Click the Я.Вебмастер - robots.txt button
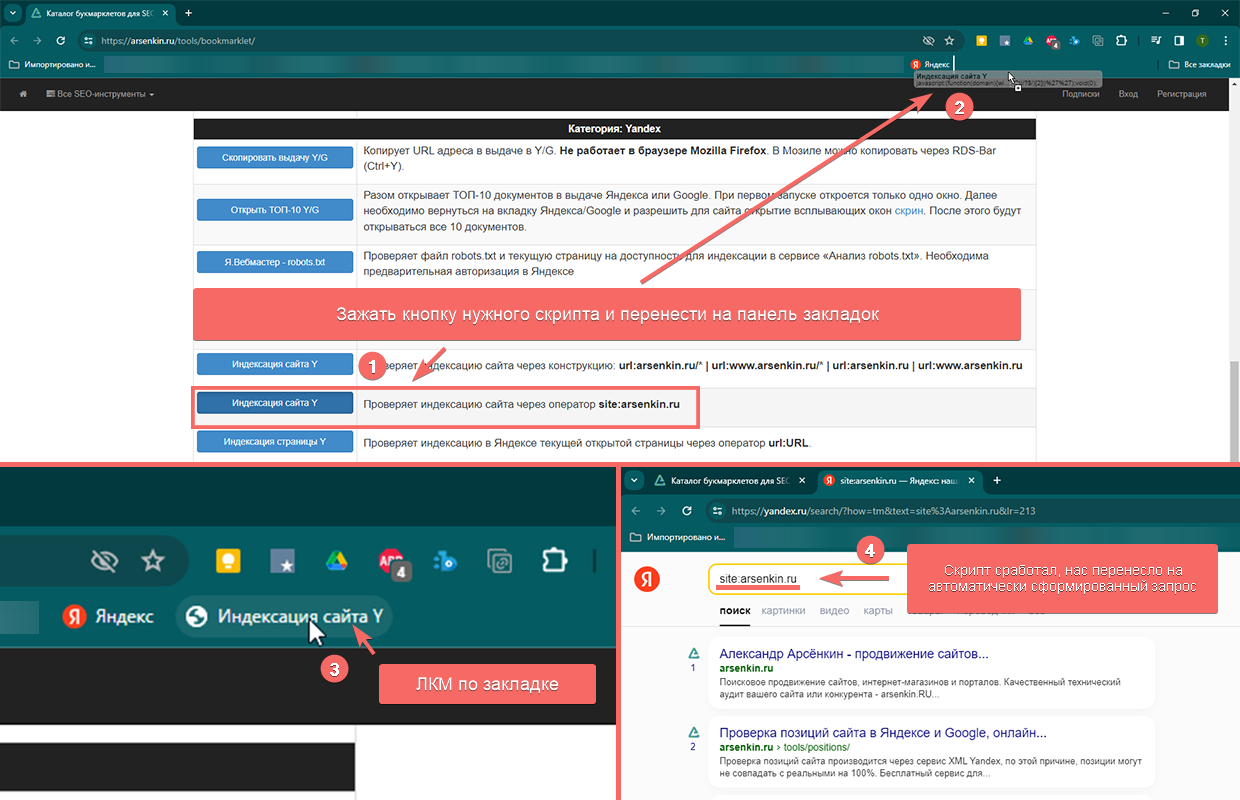Image resolution: width=1240 pixels, height=800 pixels. click(275, 262)
